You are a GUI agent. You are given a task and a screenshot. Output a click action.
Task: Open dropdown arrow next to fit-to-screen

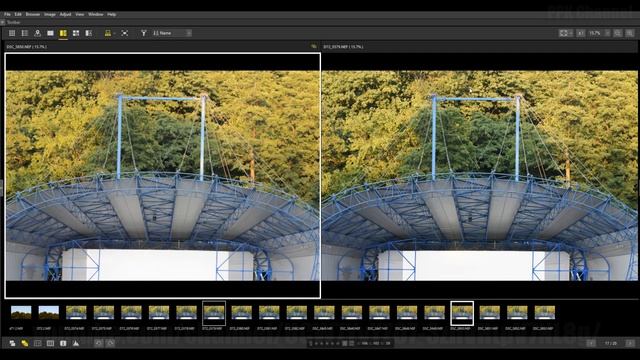point(571,33)
